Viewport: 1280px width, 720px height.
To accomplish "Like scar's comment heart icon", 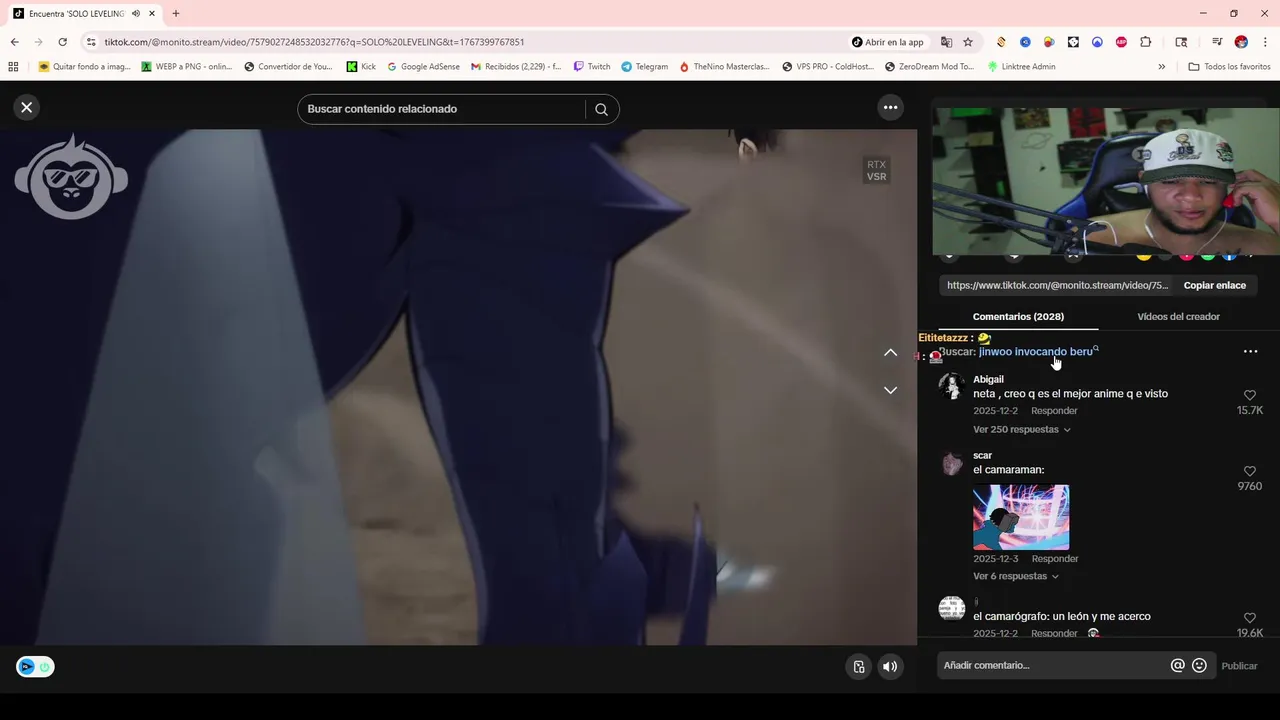I will 1249,471.
